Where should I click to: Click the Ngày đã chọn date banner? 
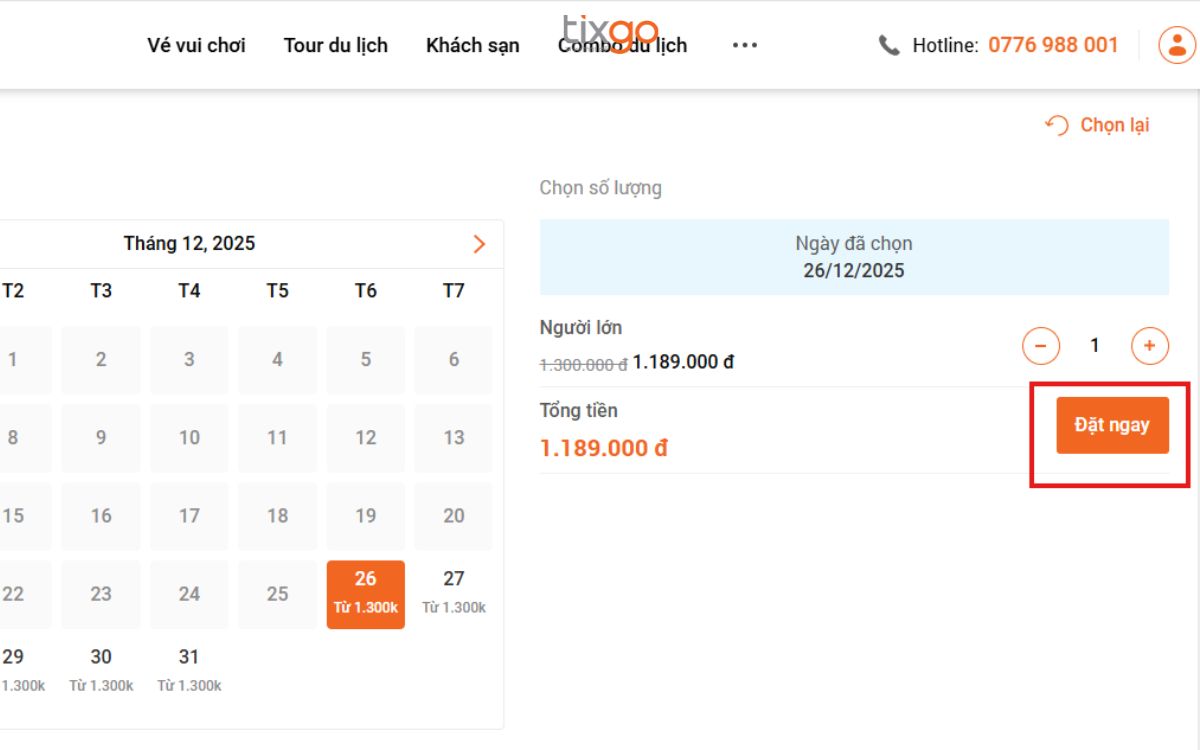[853, 257]
